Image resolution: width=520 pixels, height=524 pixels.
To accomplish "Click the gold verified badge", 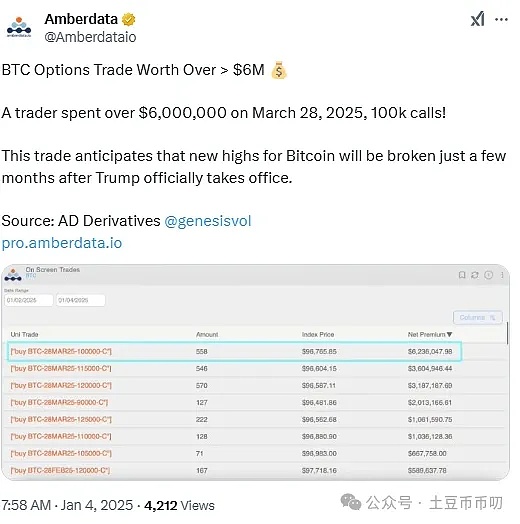I will [128, 19].
